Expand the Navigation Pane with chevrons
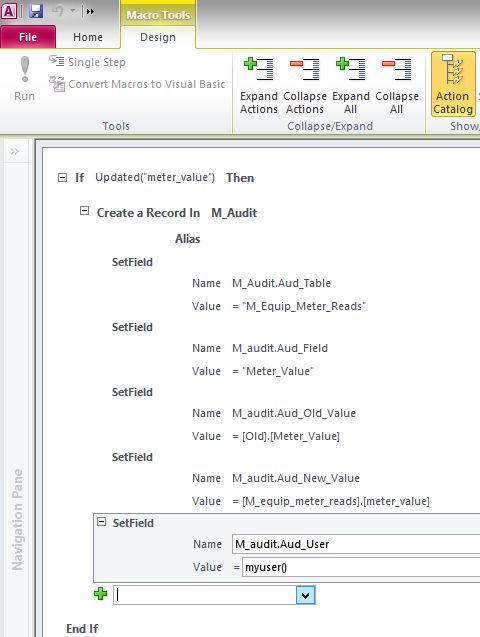The height and width of the screenshot is (637, 480). pyautogui.click(x=15, y=152)
